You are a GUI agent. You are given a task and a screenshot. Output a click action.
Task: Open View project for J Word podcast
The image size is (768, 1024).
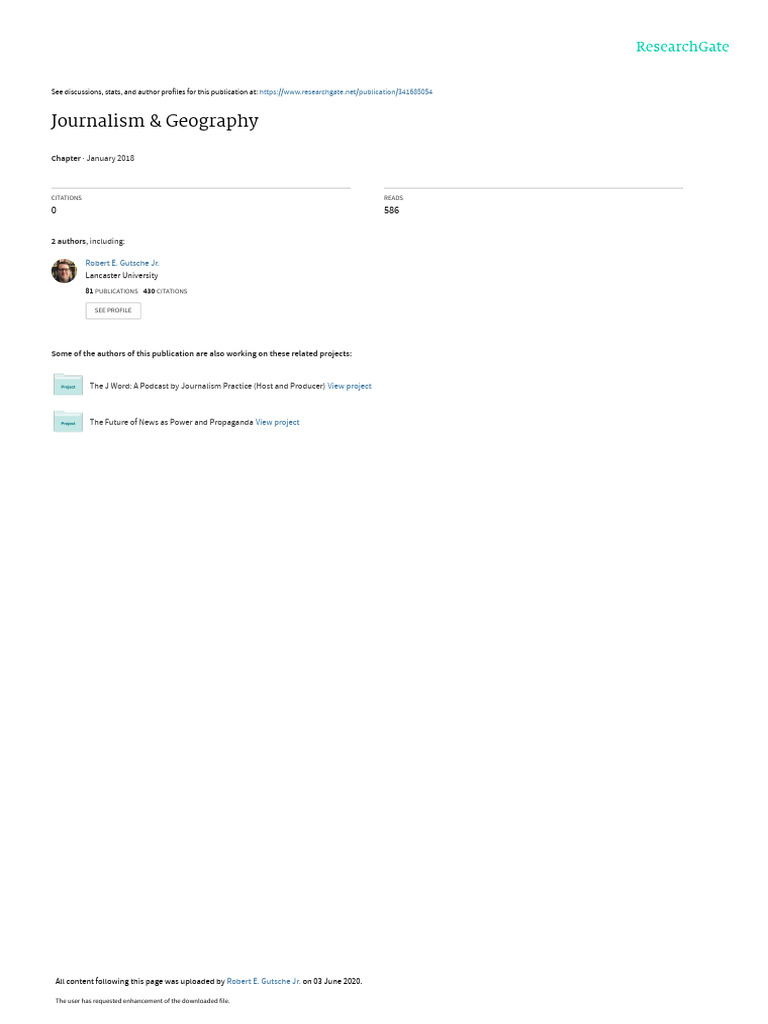point(349,386)
